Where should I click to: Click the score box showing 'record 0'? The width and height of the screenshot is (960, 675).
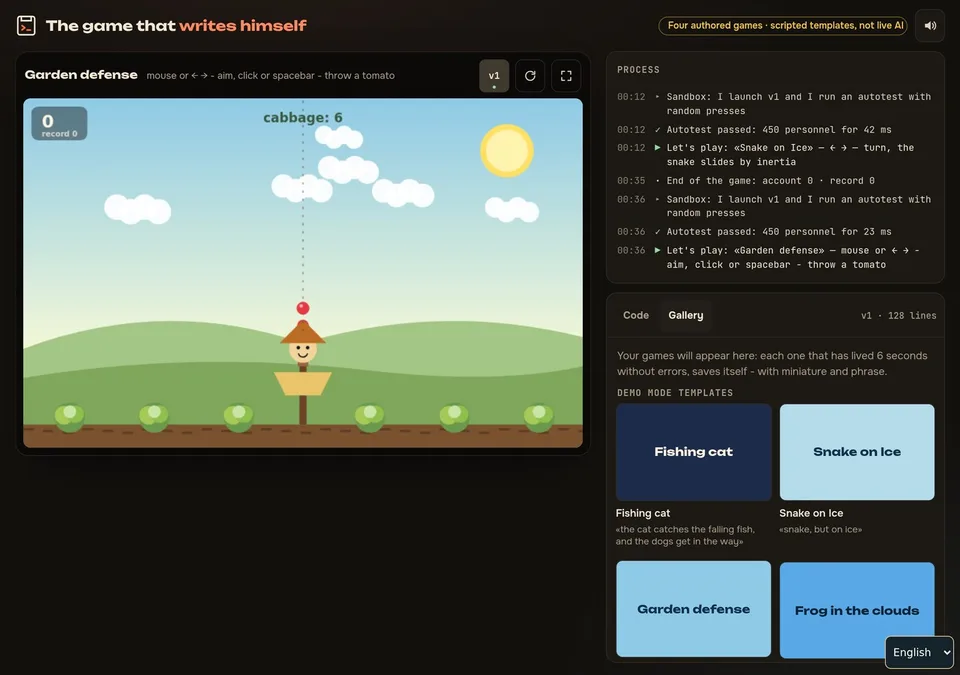pyautogui.click(x=59, y=124)
